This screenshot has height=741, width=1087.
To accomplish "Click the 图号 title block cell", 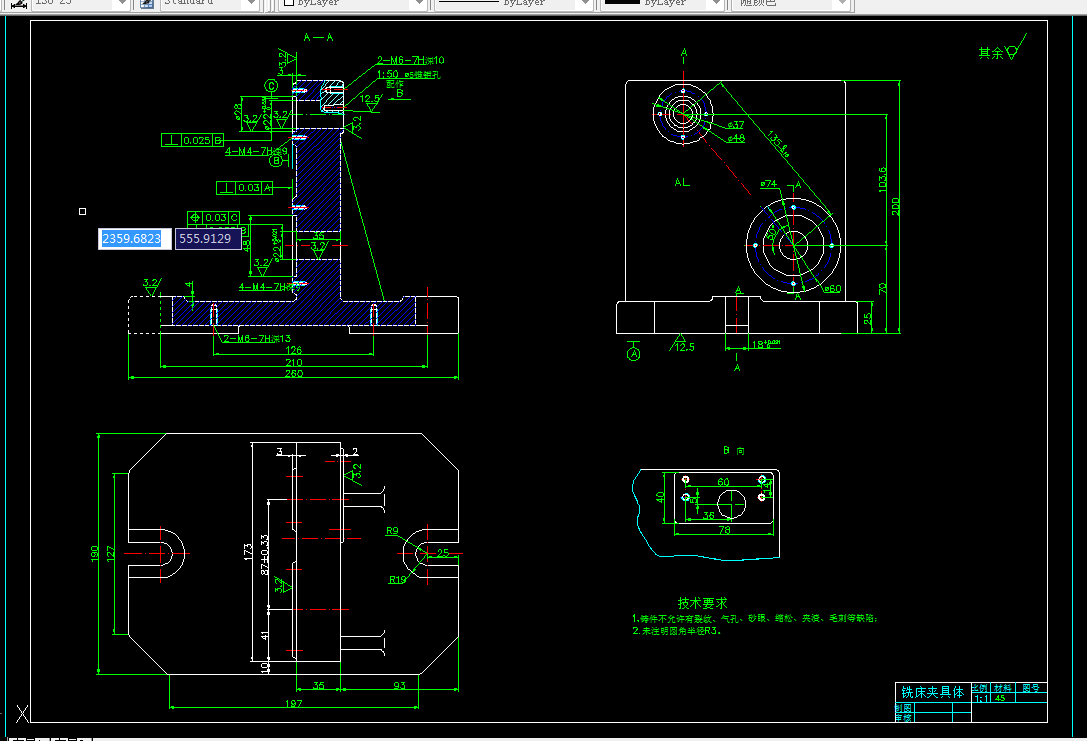I will [x=1032, y=688].
